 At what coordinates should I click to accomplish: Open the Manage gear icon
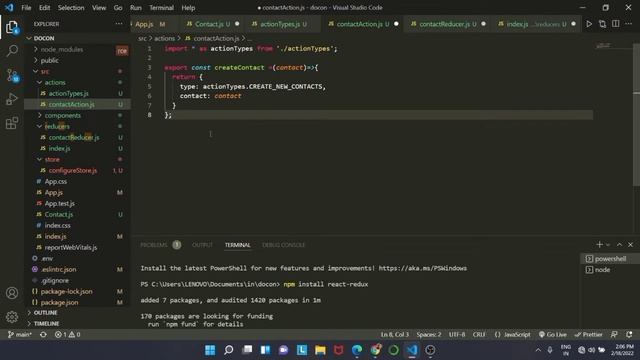(x=12, y=316)
